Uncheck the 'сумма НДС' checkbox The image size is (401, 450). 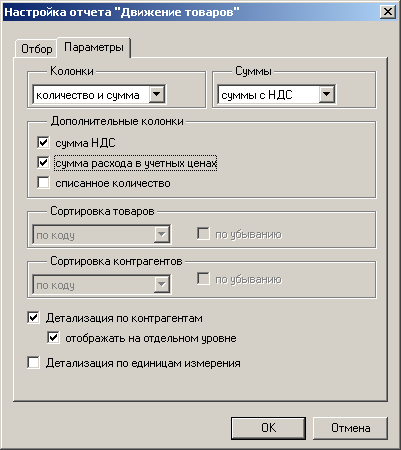[x=43, y=142]
